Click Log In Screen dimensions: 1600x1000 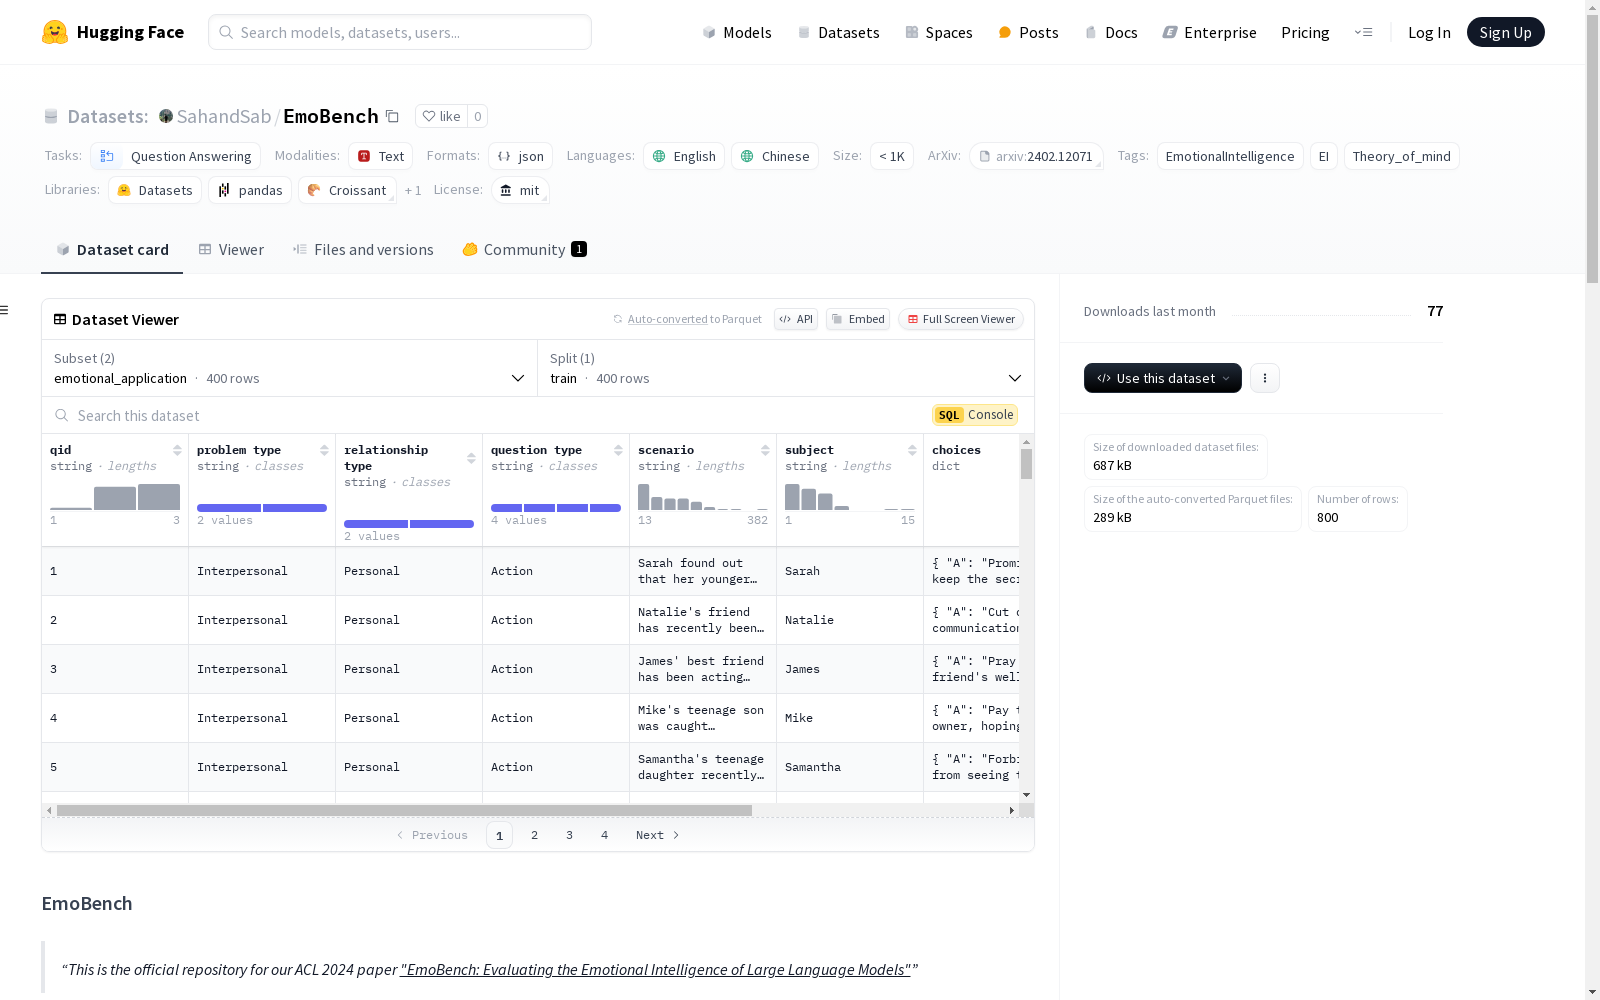point(1429,32)
